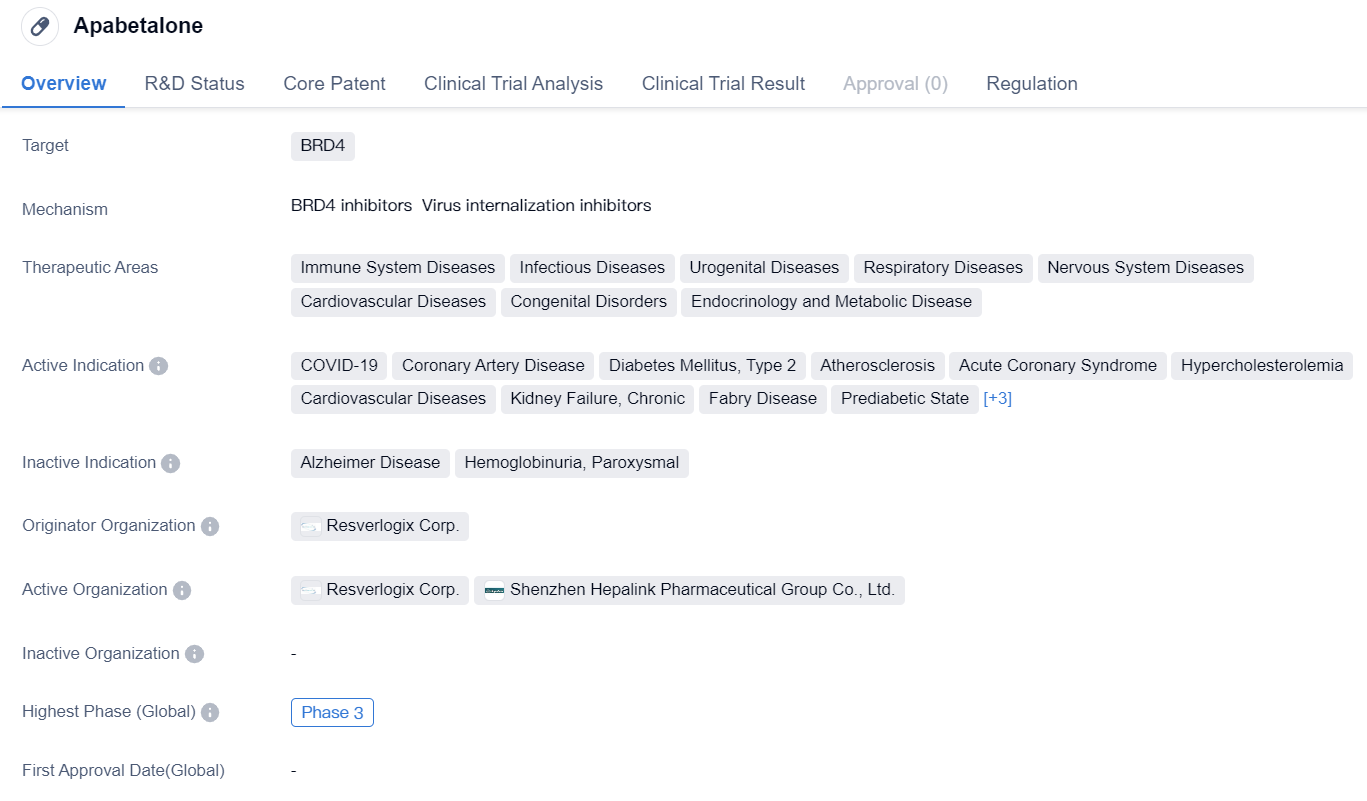
Task: Open the Core Patent tab
Action: tap(334, 84)
